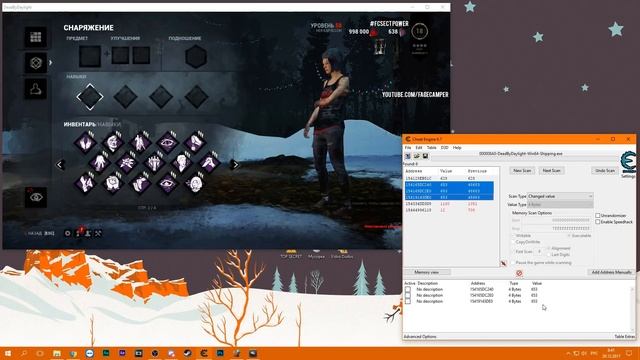The width and height of the screenshot is (640, 360).
Task: Select the second empty add-on slot under УЛУЧШЕНИЯ
Action: pyautogui.click(x=141, y=56)
